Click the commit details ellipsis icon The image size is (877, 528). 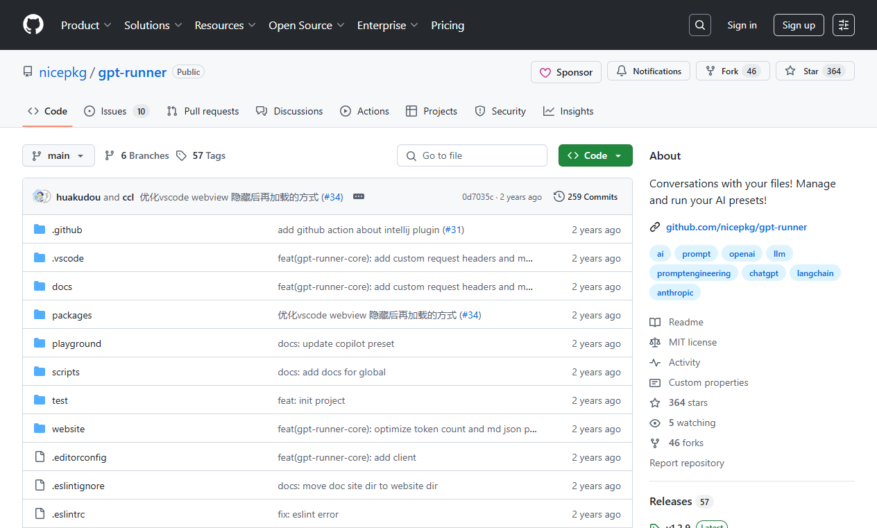click(x=359, y=197)
